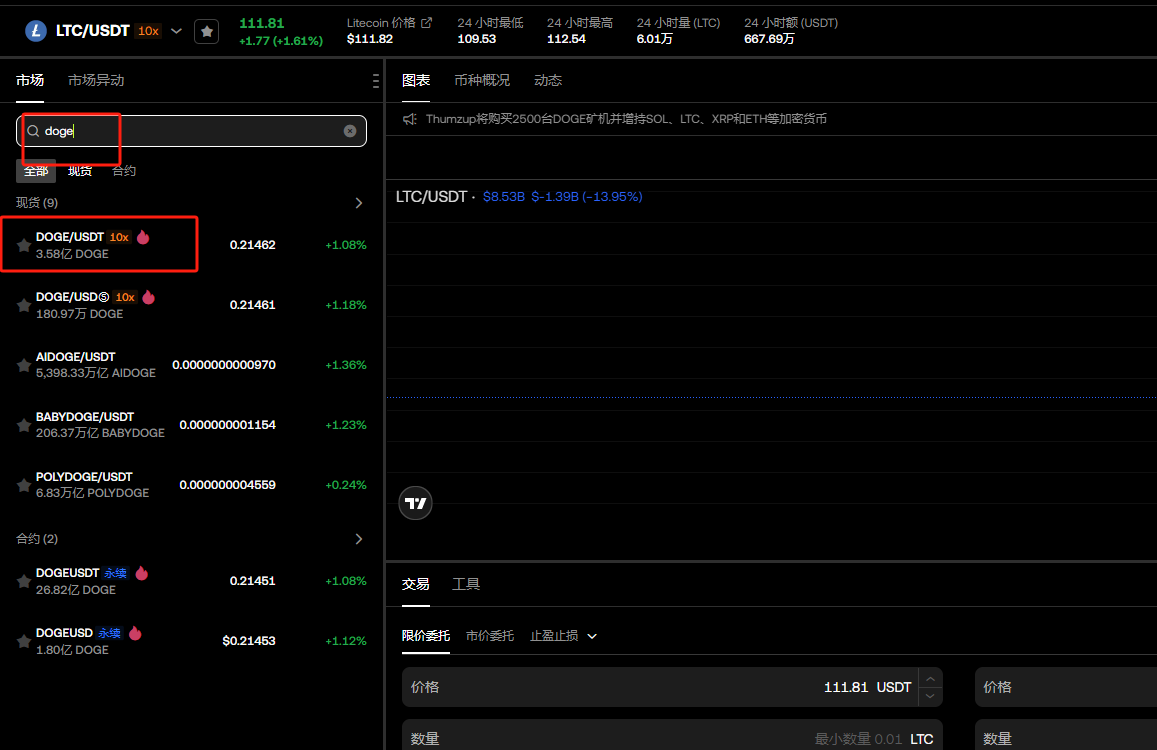The image size is (1157, 750).
Task: Click the flame icon on DOGE/USDT row
Action: 143,237
